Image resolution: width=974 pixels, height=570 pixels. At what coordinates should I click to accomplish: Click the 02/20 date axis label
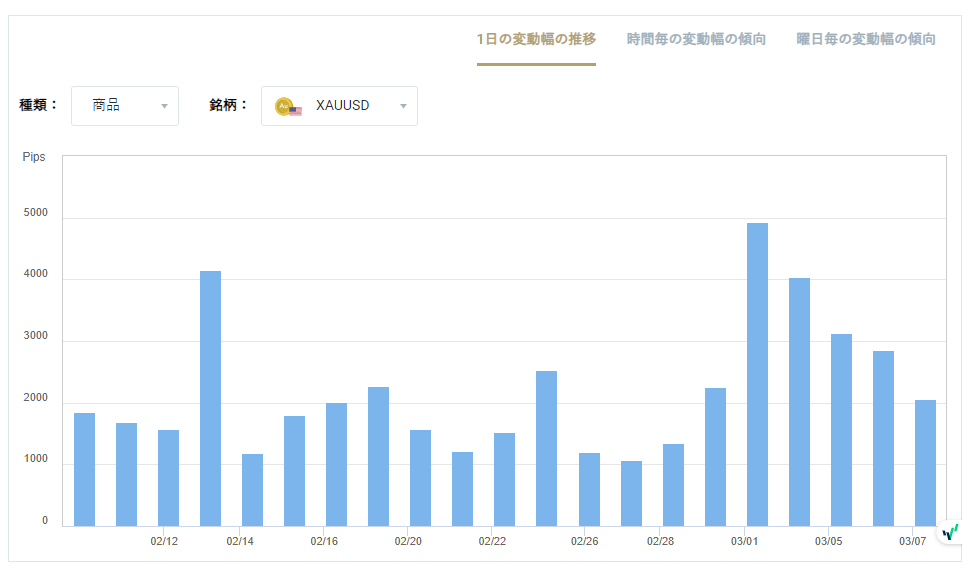click(408, 541)
